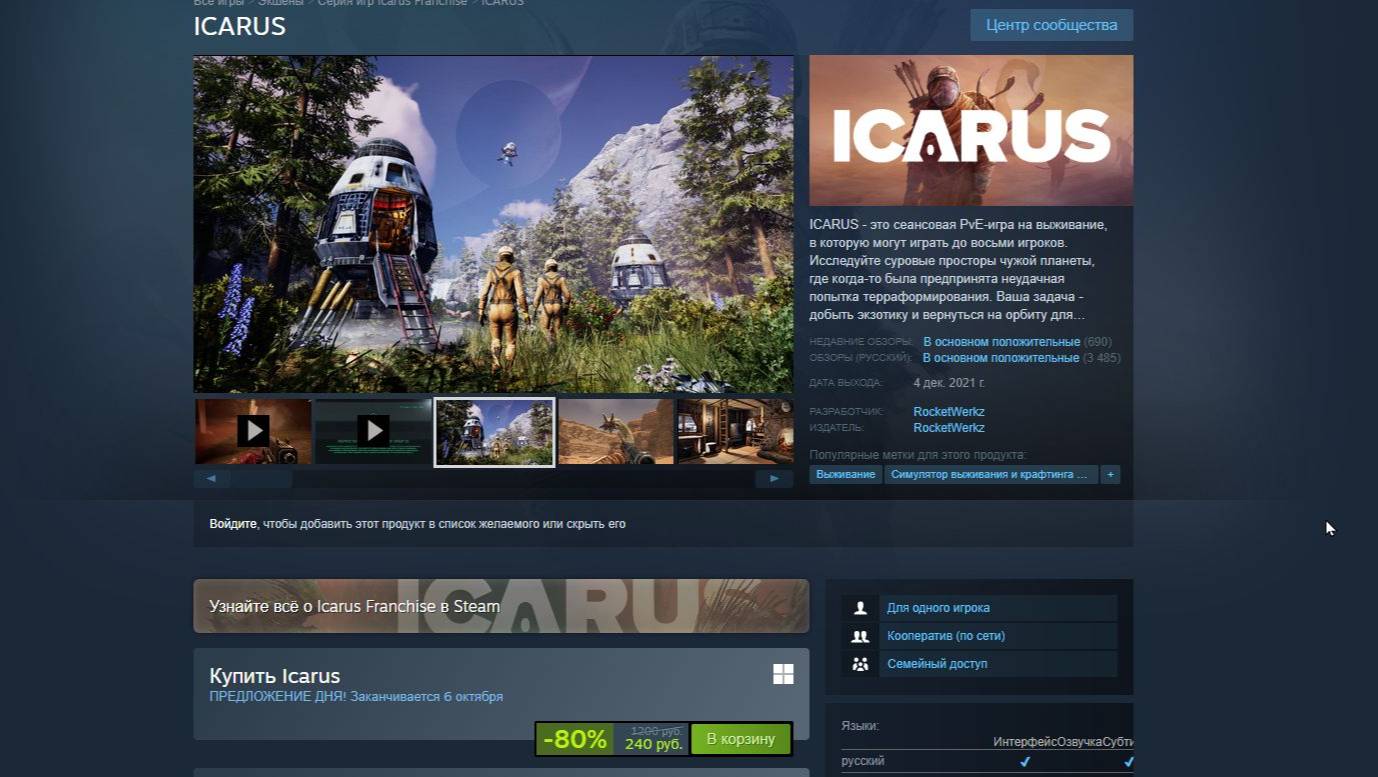Click the 'Войдите' sign-in link
The width and height of the screenshot is (1378, 777).
click(233, 524)
